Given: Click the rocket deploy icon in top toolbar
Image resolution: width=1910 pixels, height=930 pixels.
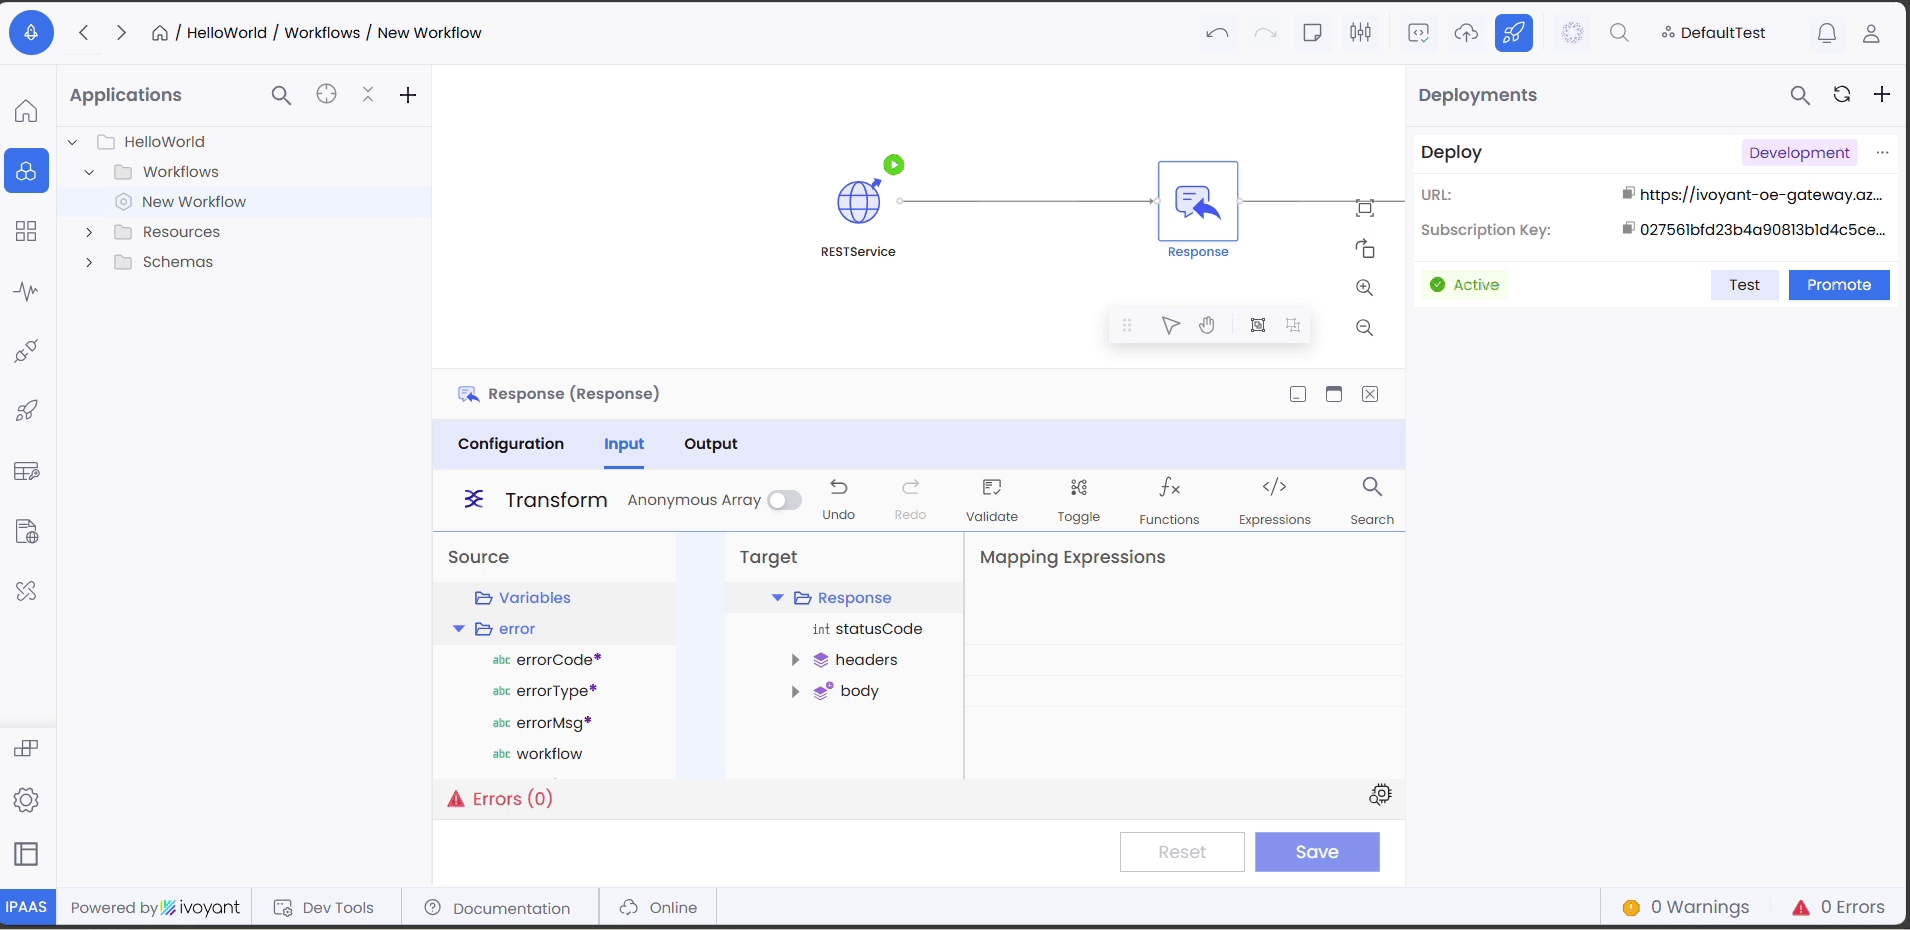Looking at the screenshot, I should click(x=1513, y=33).
